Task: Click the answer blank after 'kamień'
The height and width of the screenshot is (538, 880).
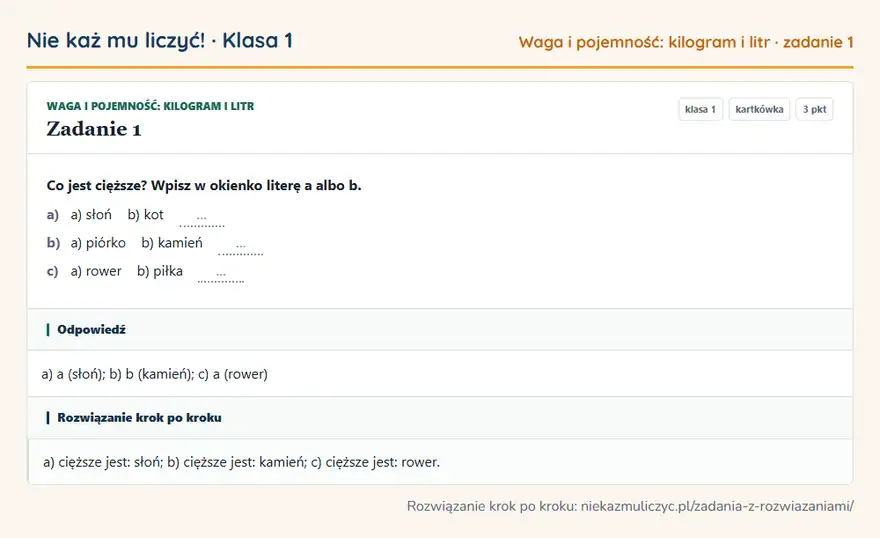Action: pyautogui.click(x=240, y=247)
